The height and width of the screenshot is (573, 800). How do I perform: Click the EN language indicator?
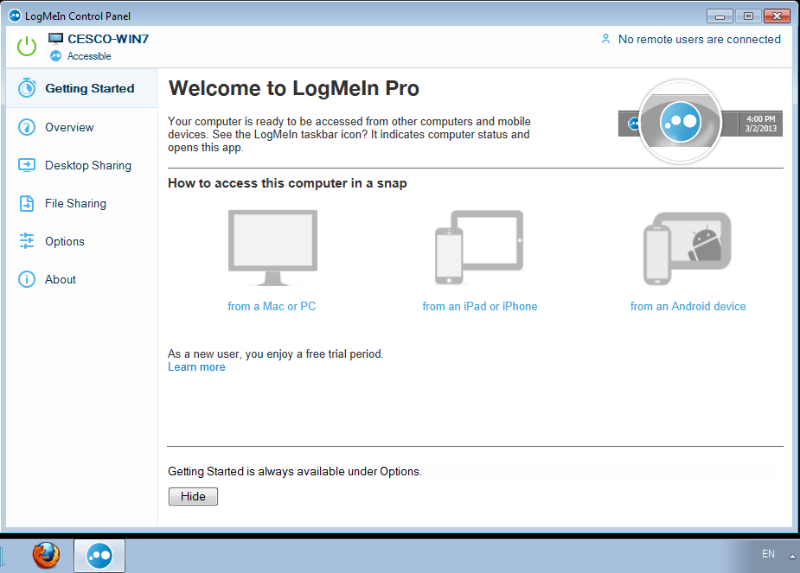768,554
